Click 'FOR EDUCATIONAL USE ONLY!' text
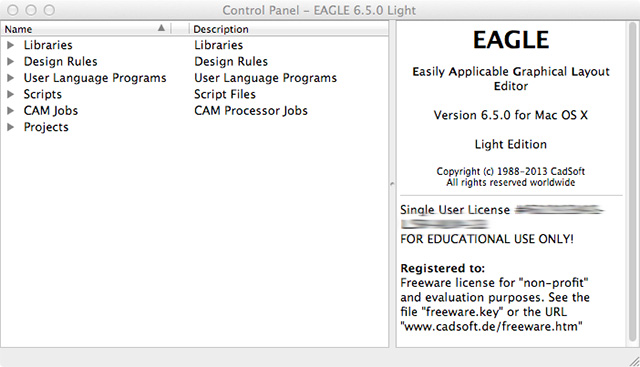 coord(487,239)
